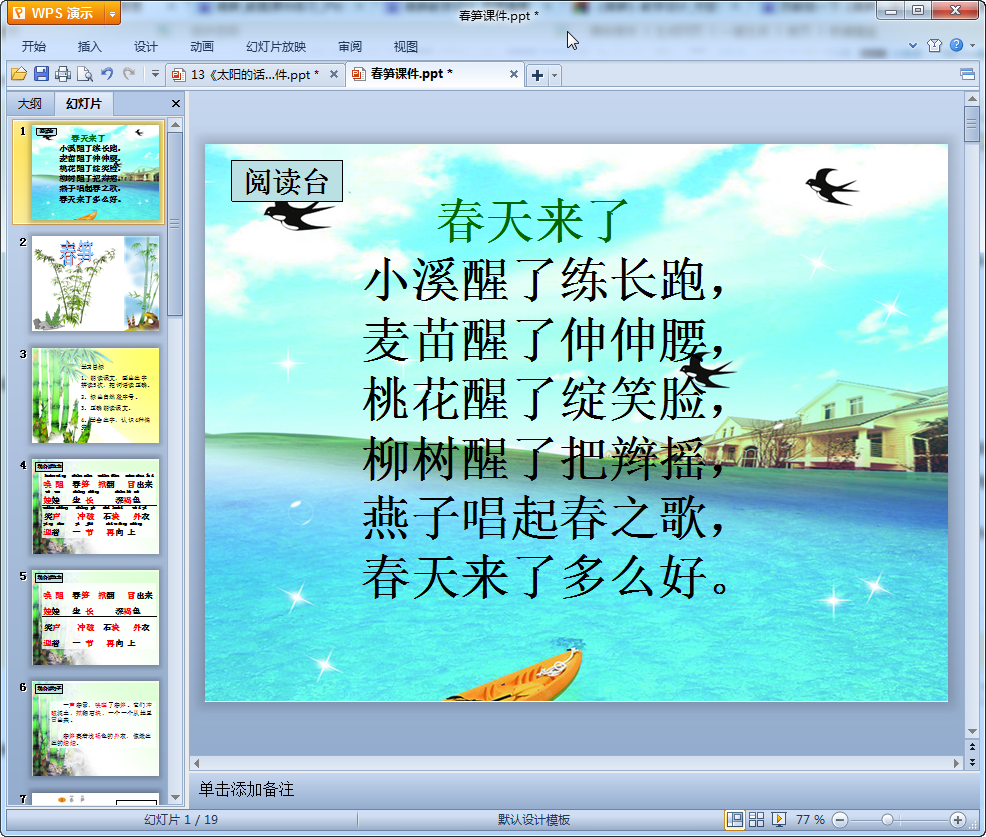Open the WPS 演示 application menu
986x837 pixels.
tap(57, 13)
